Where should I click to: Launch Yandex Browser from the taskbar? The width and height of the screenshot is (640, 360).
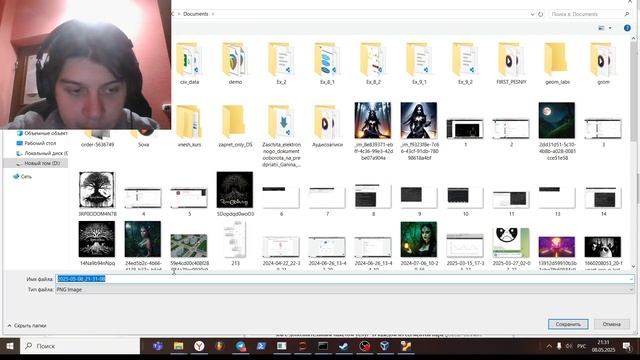[199, 346]
